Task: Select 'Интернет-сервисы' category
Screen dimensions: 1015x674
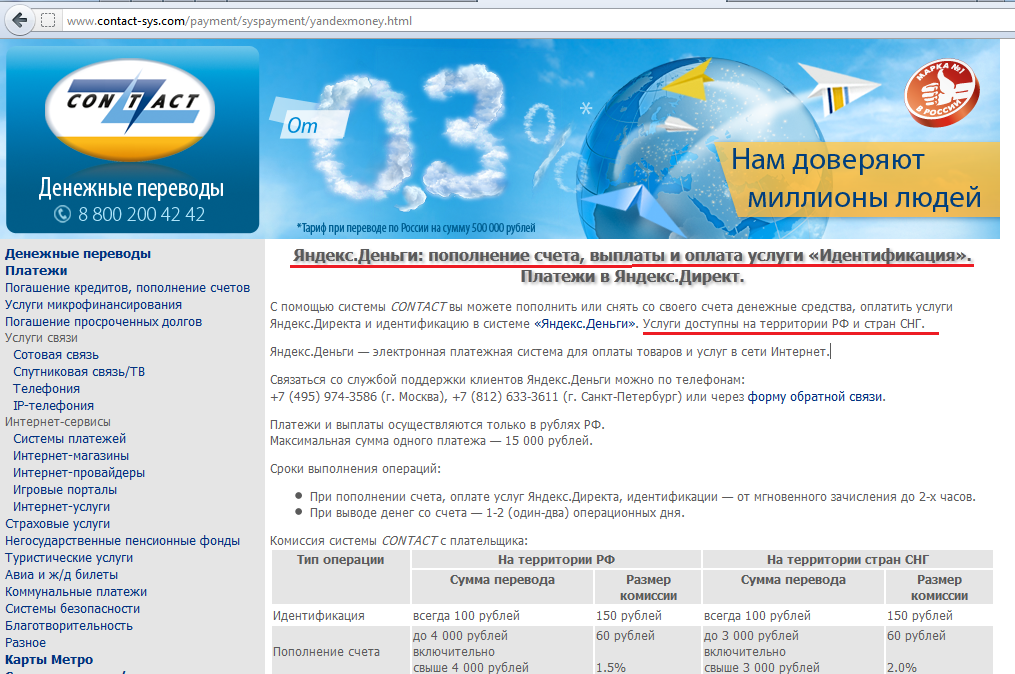Action: click(x=58, y=422)
